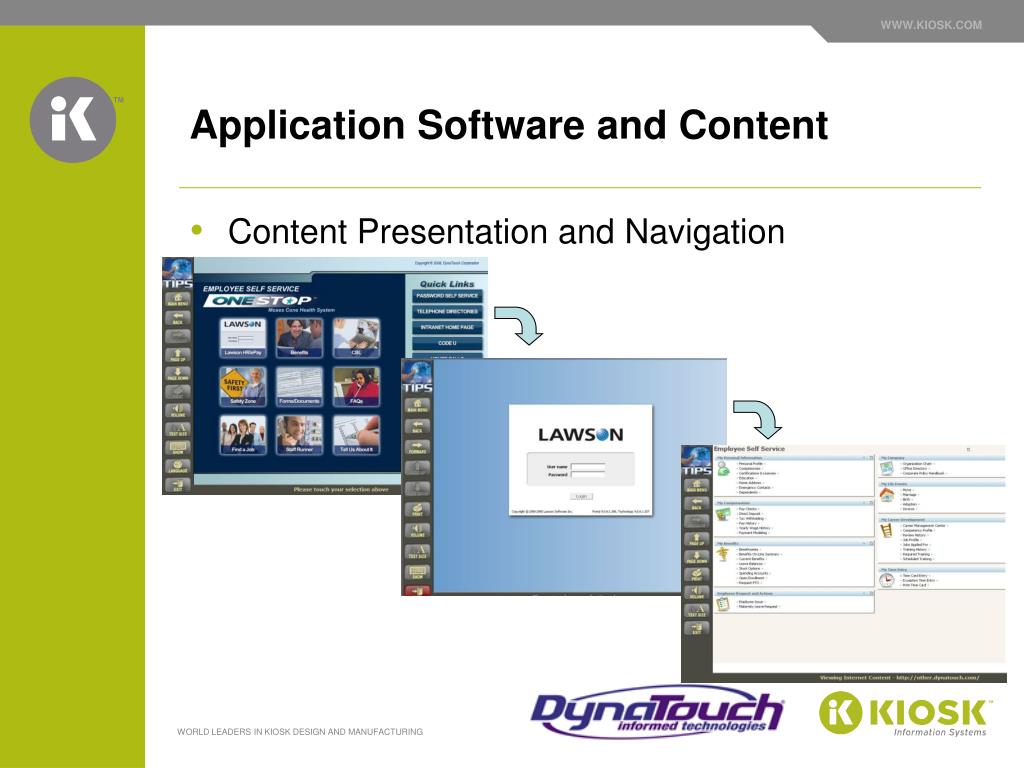This screenshot has height=768, width=1024.
Task: Tap Main Menu on the OneStop screen sidebar
Action: pos(178,300)
